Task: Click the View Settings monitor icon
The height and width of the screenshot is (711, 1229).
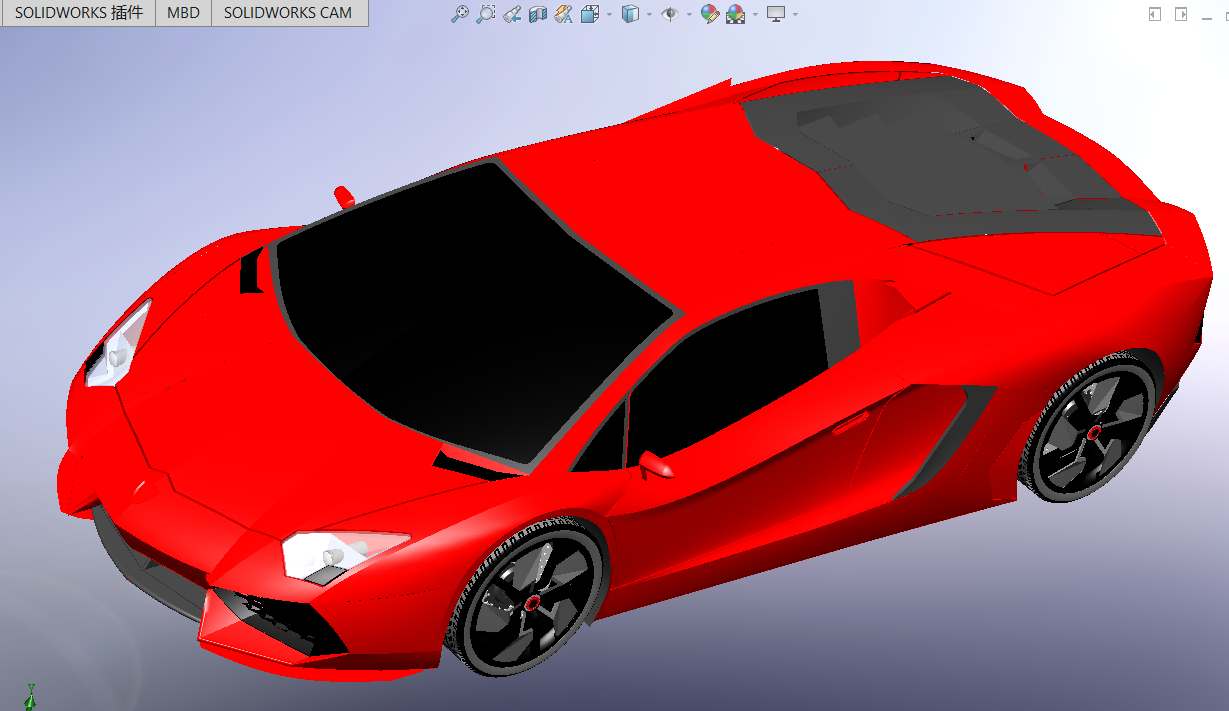Action: point(776,14)
